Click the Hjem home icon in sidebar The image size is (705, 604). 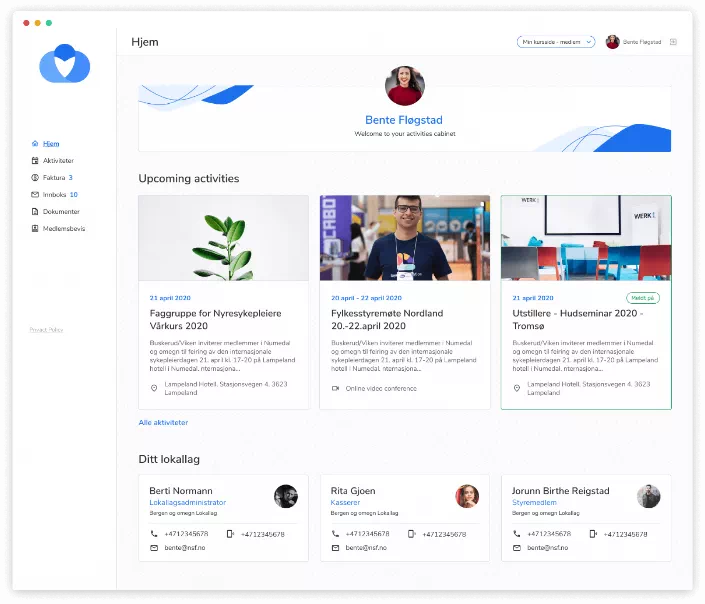[35, 143]
